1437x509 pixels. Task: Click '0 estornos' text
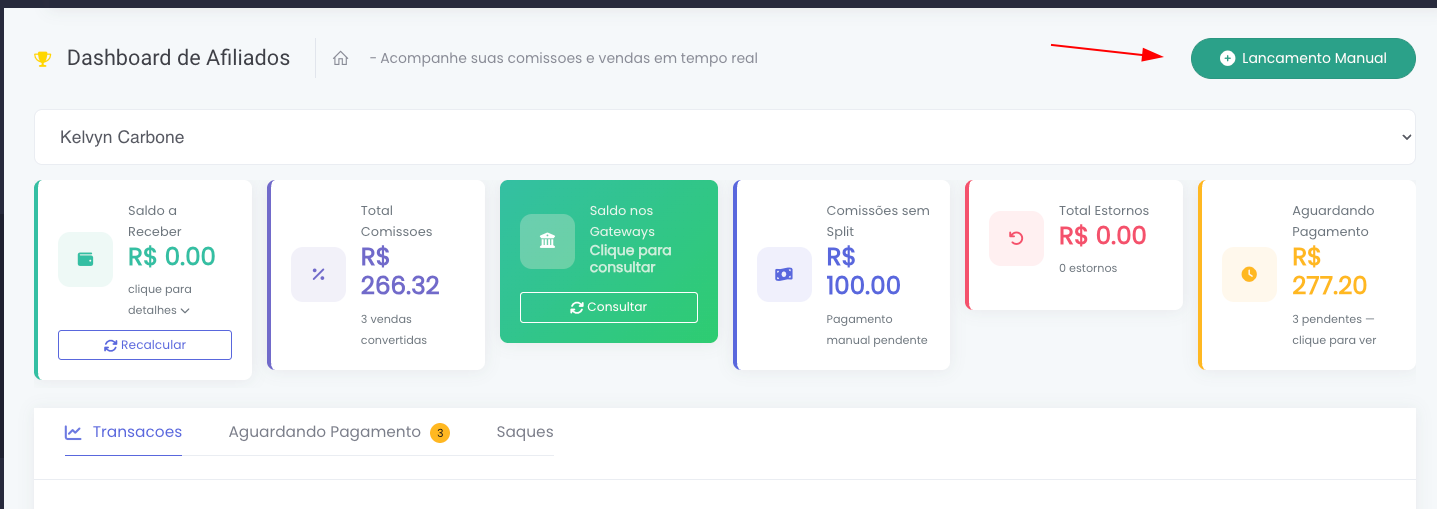tap(1088, 268)
